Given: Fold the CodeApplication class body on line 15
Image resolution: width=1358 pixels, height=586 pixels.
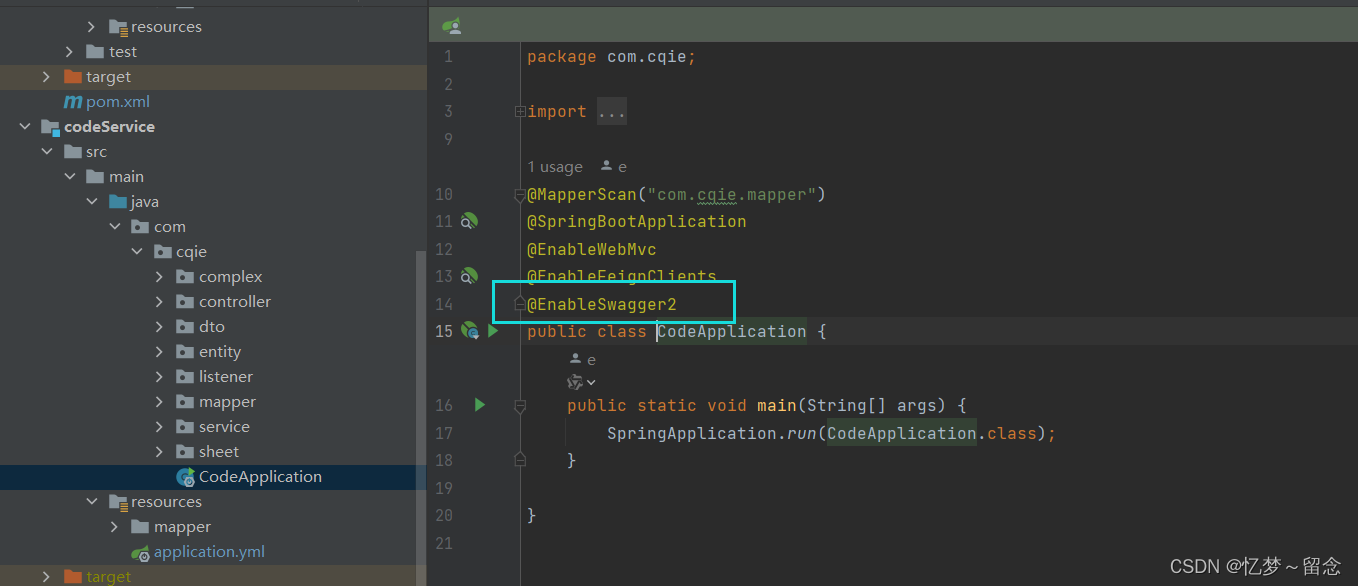Looking at the screenshot, I should tap(519, 331).
